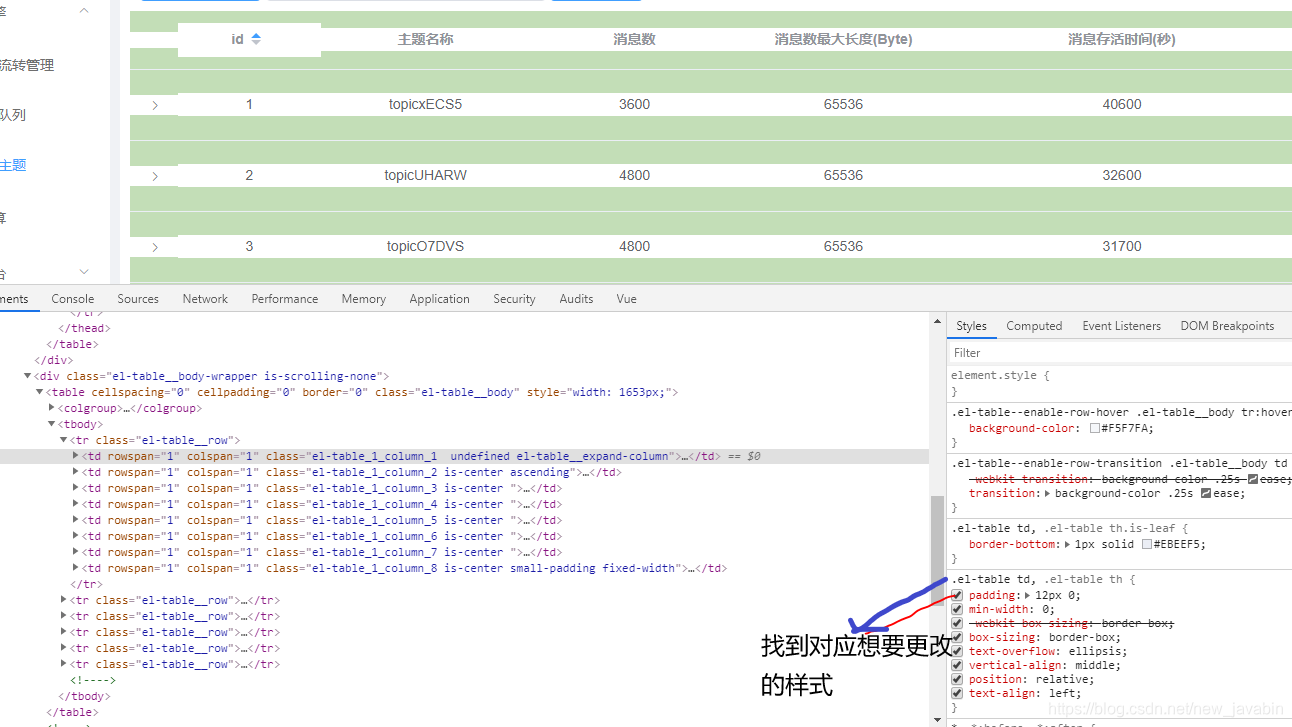The image size is (1292, 727).
Task: Open the Performance tab
Action: [x=285, y=299]
